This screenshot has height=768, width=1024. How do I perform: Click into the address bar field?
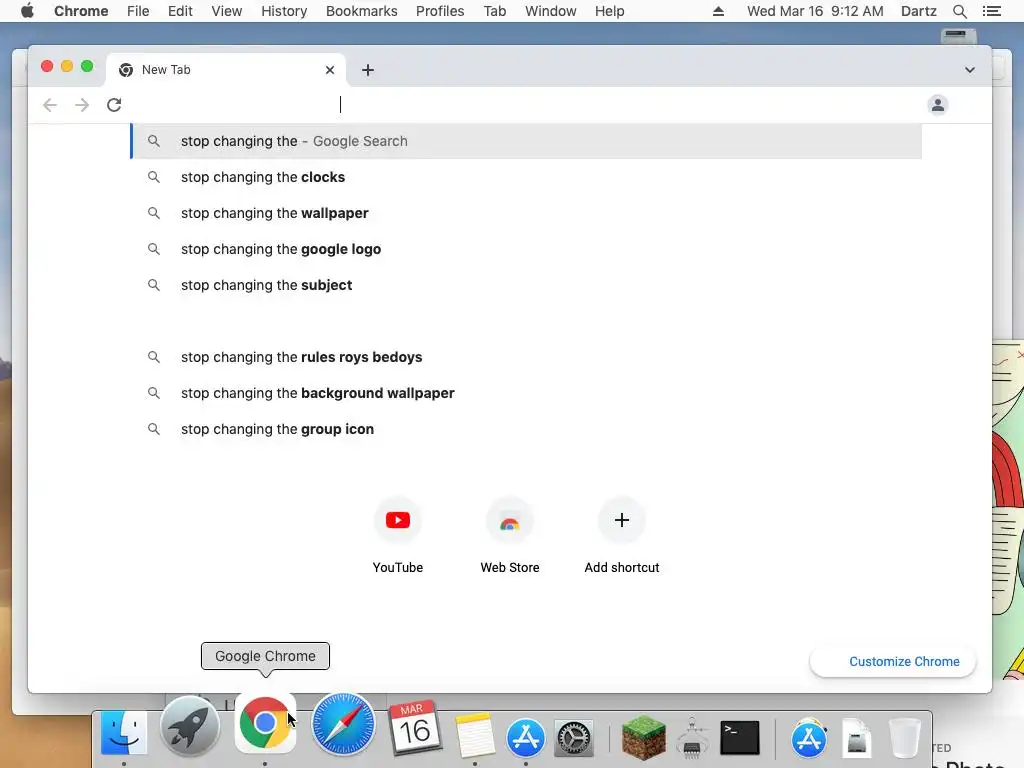tap(526, 104)
